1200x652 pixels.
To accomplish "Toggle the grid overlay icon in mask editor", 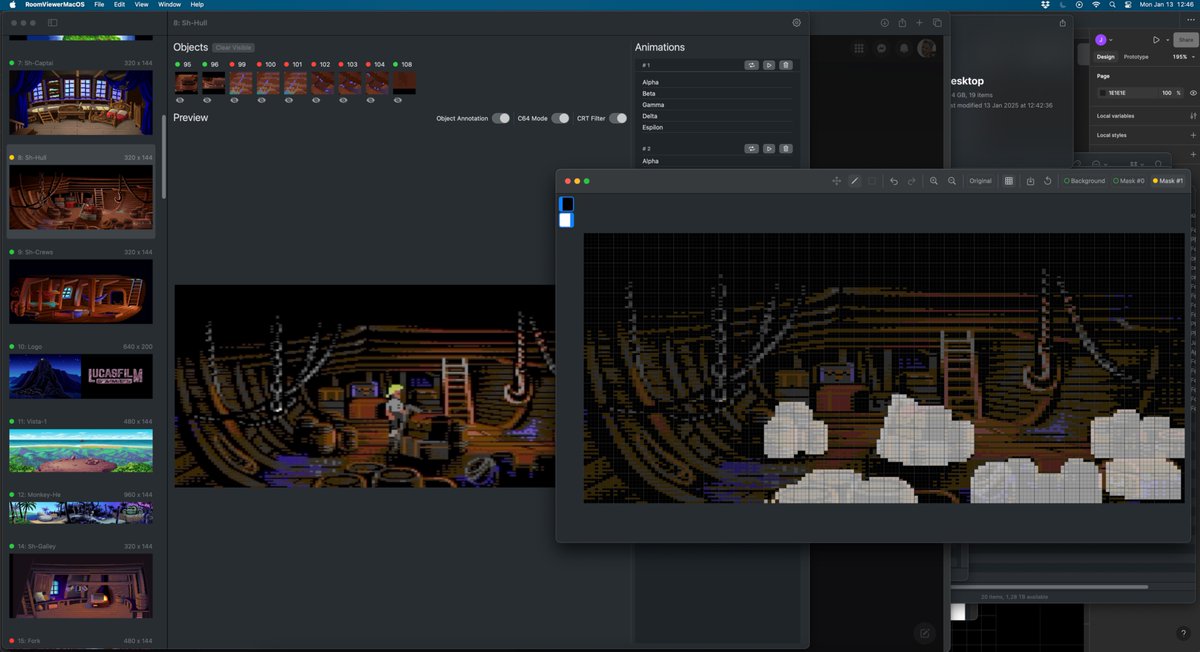I will click(1008, 181).
